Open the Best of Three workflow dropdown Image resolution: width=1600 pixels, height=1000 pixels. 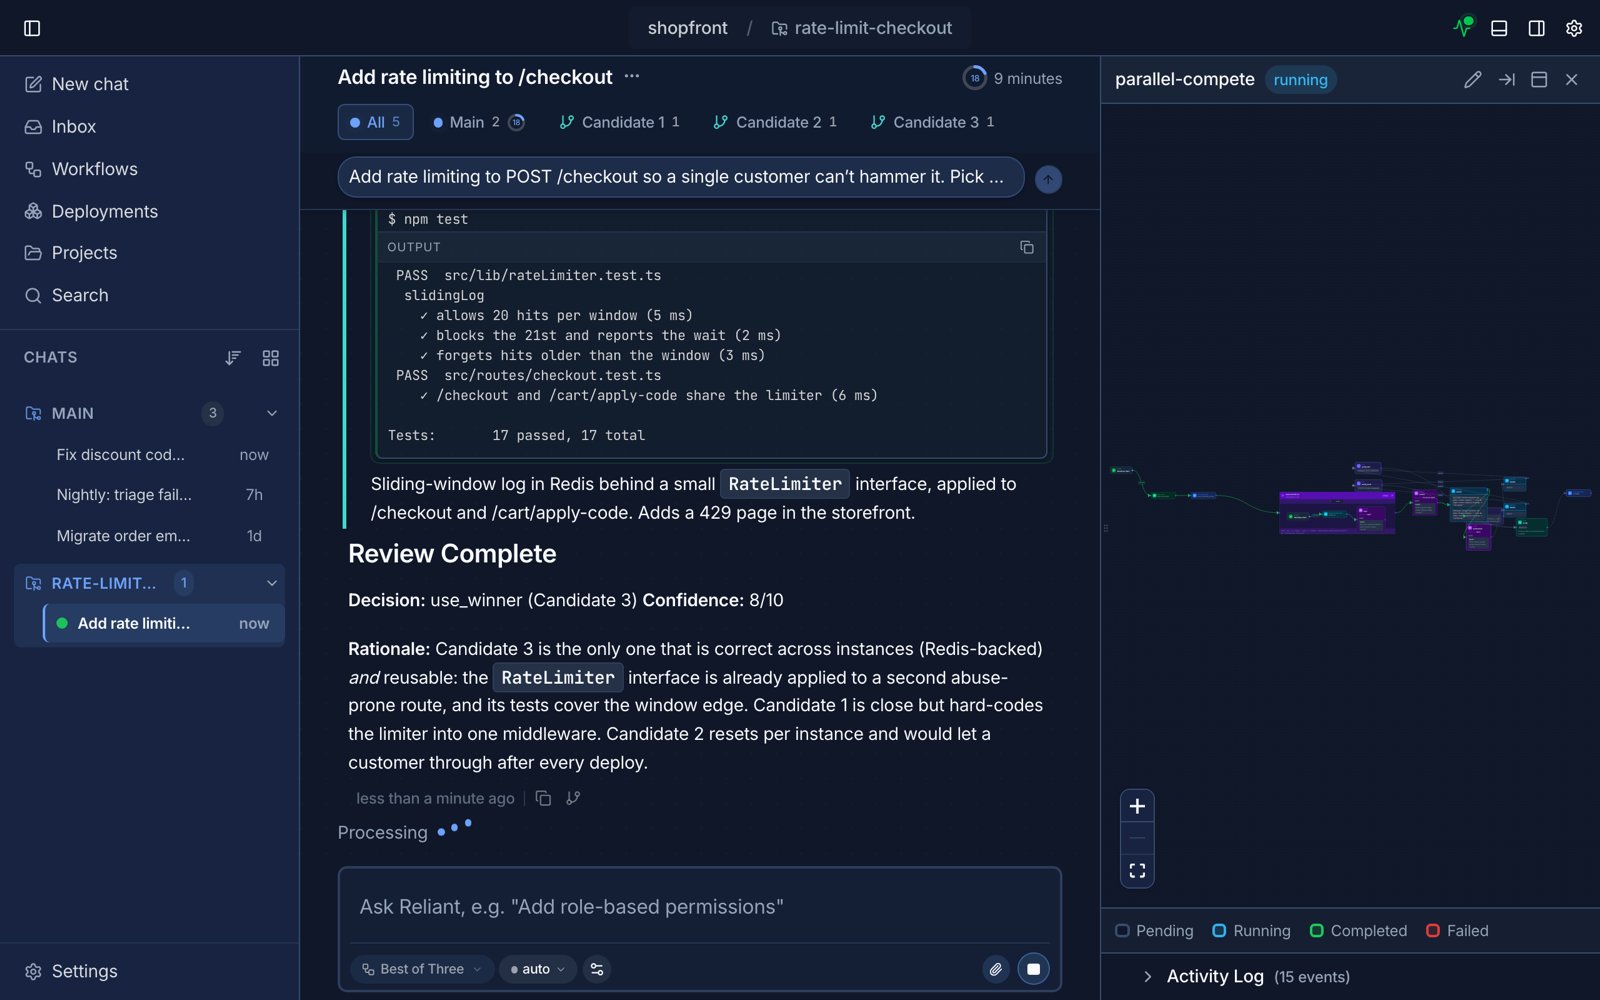tap(422, 969)
